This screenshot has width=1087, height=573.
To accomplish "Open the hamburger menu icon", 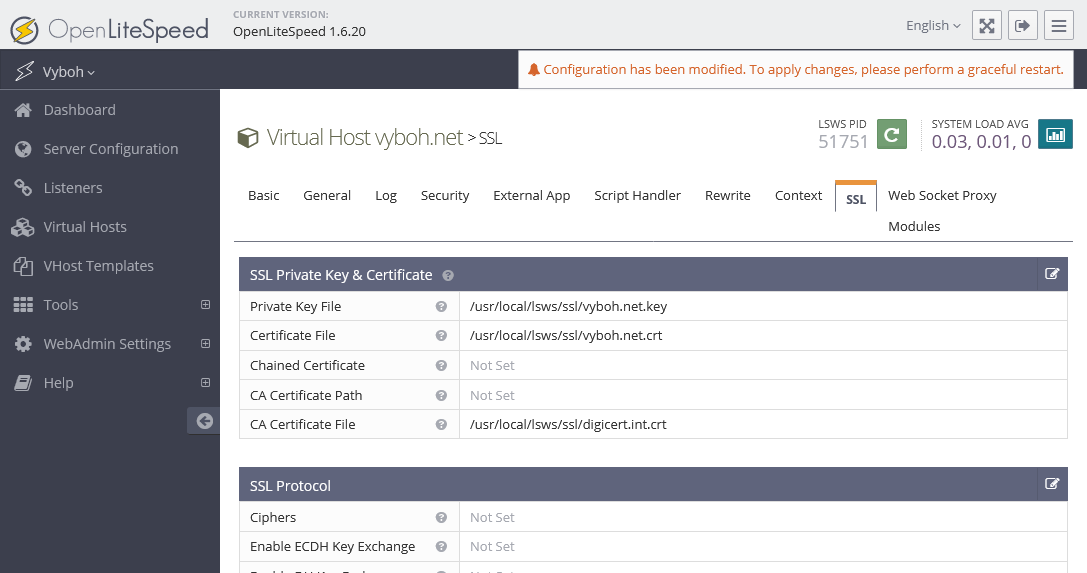I will click(1059, 26).
